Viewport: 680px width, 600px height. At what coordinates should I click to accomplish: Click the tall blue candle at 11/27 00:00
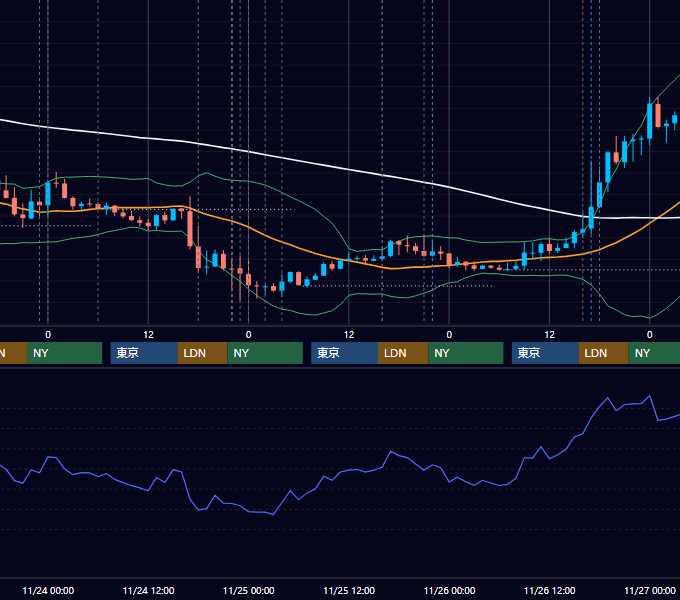pyautogui.click(x=650, y=121)
